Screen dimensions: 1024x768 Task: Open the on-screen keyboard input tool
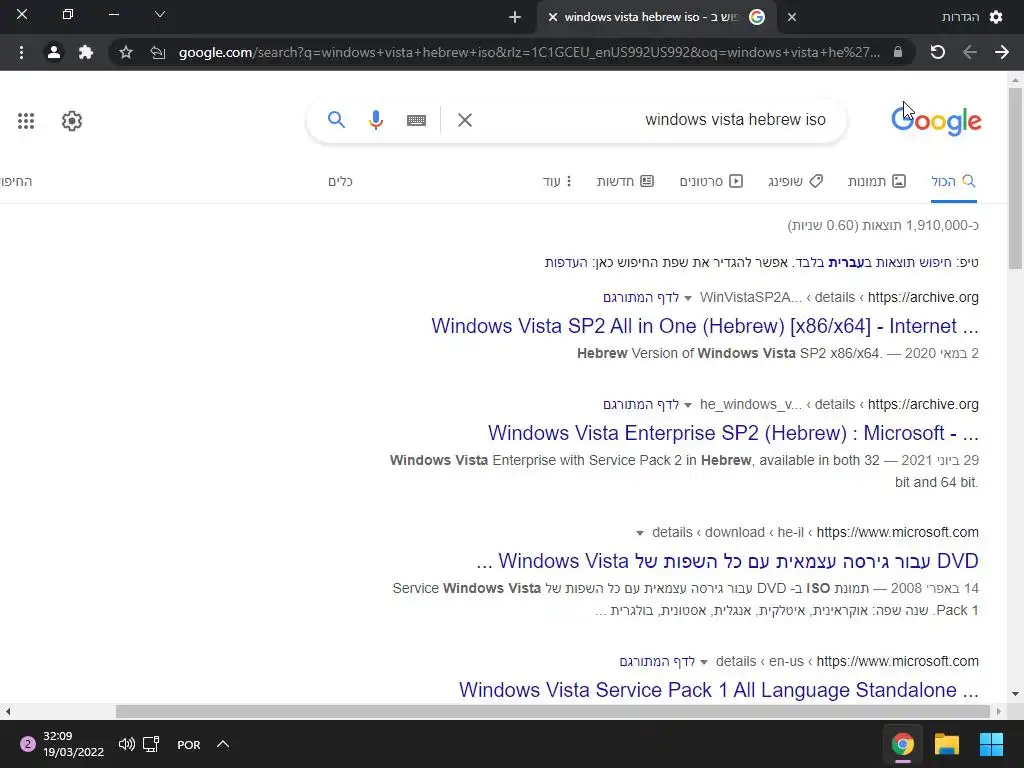[x=416, y=120]
